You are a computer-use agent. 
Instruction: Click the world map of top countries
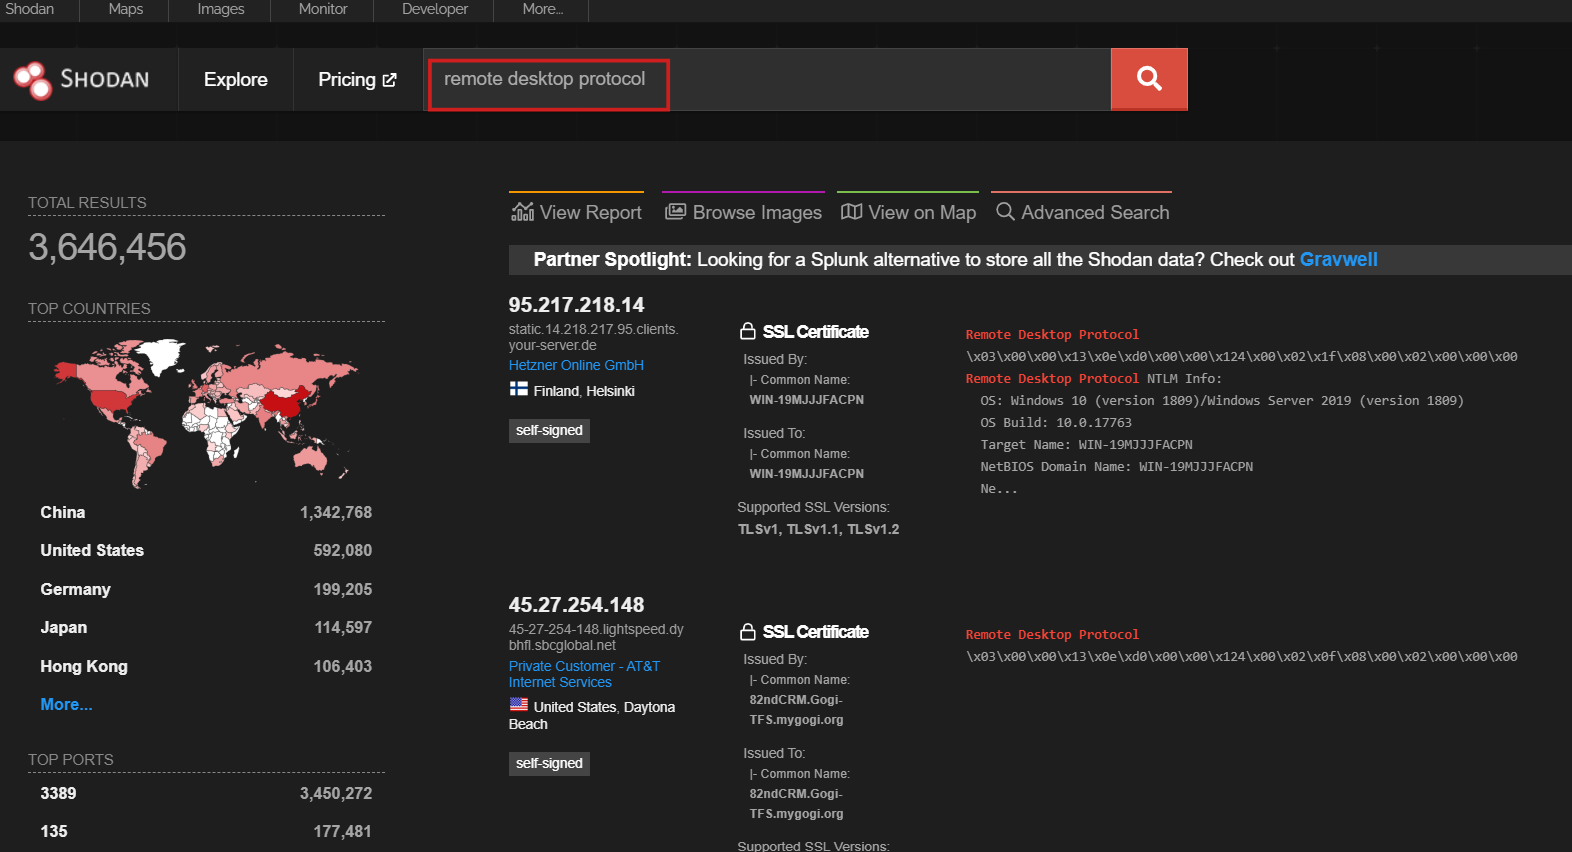[x=206, y=412]
